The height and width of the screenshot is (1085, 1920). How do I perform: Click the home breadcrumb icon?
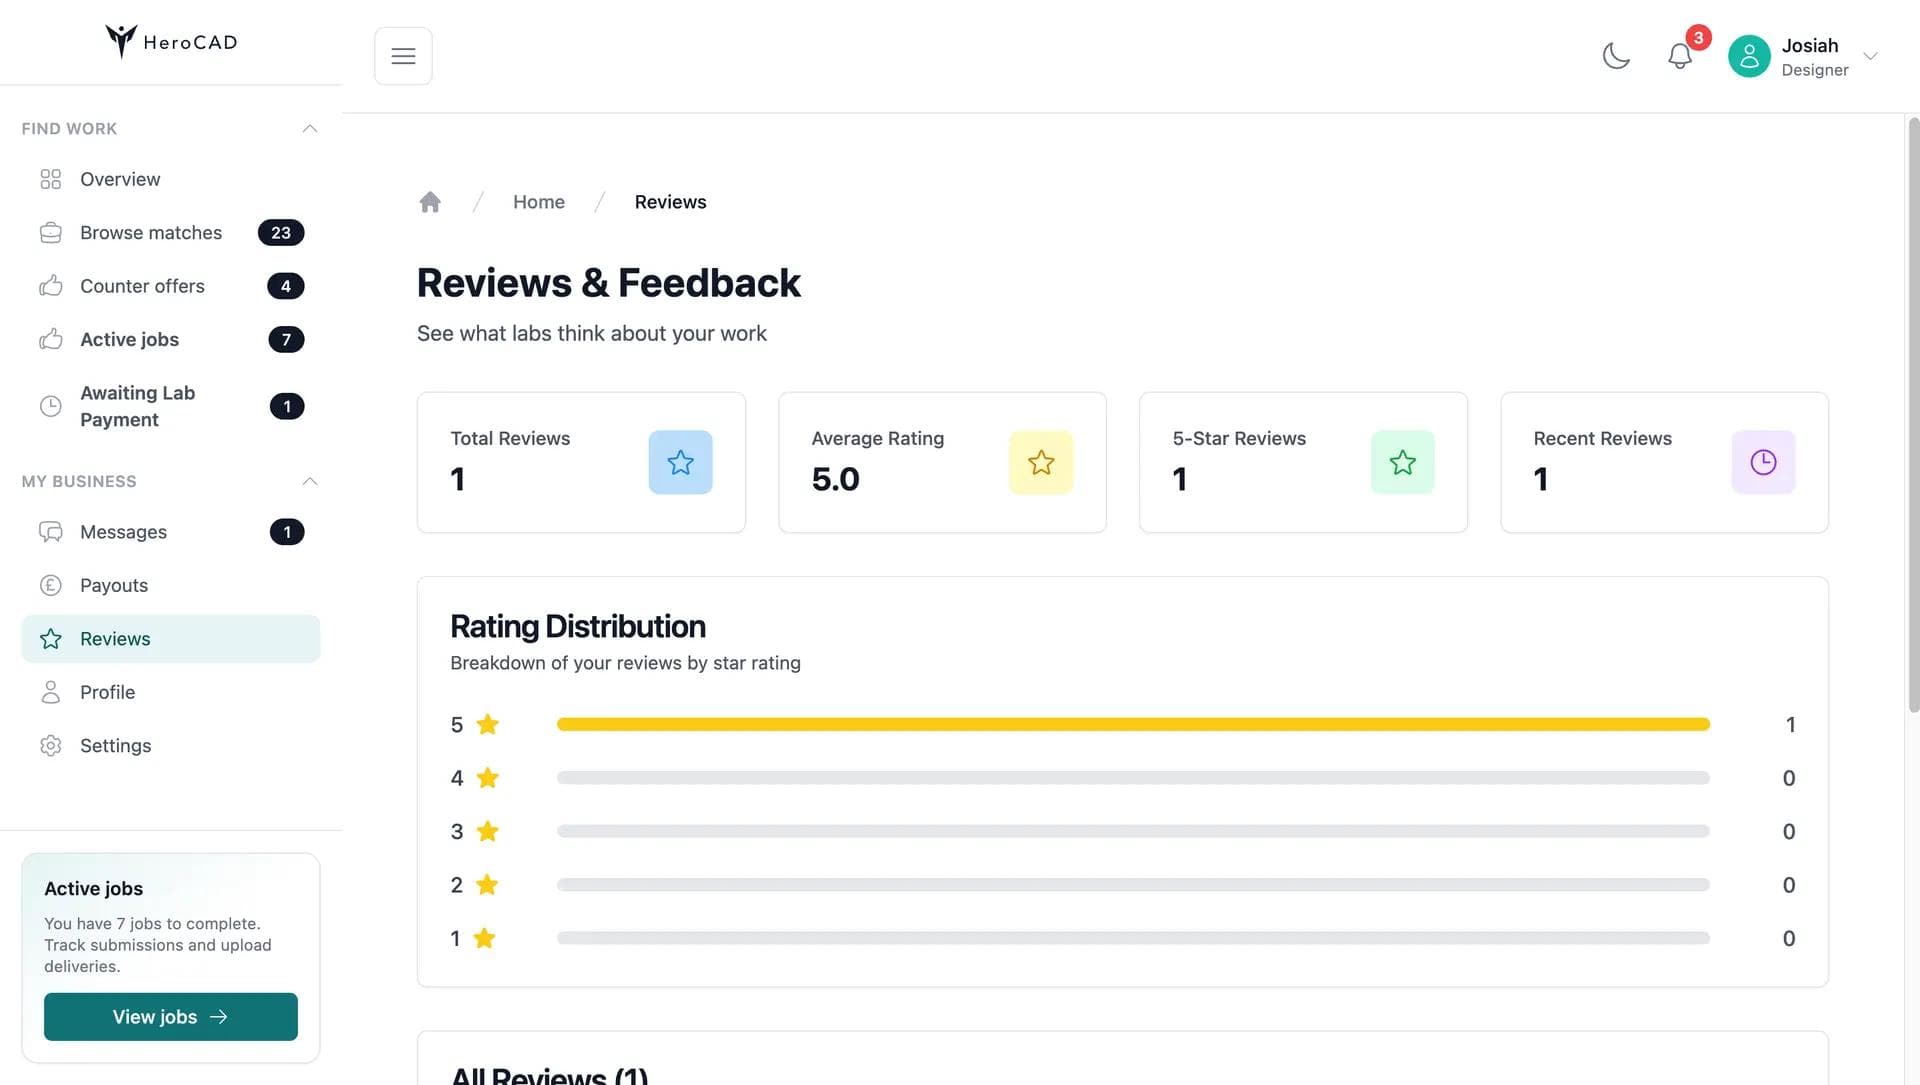[x=430, y=202]
